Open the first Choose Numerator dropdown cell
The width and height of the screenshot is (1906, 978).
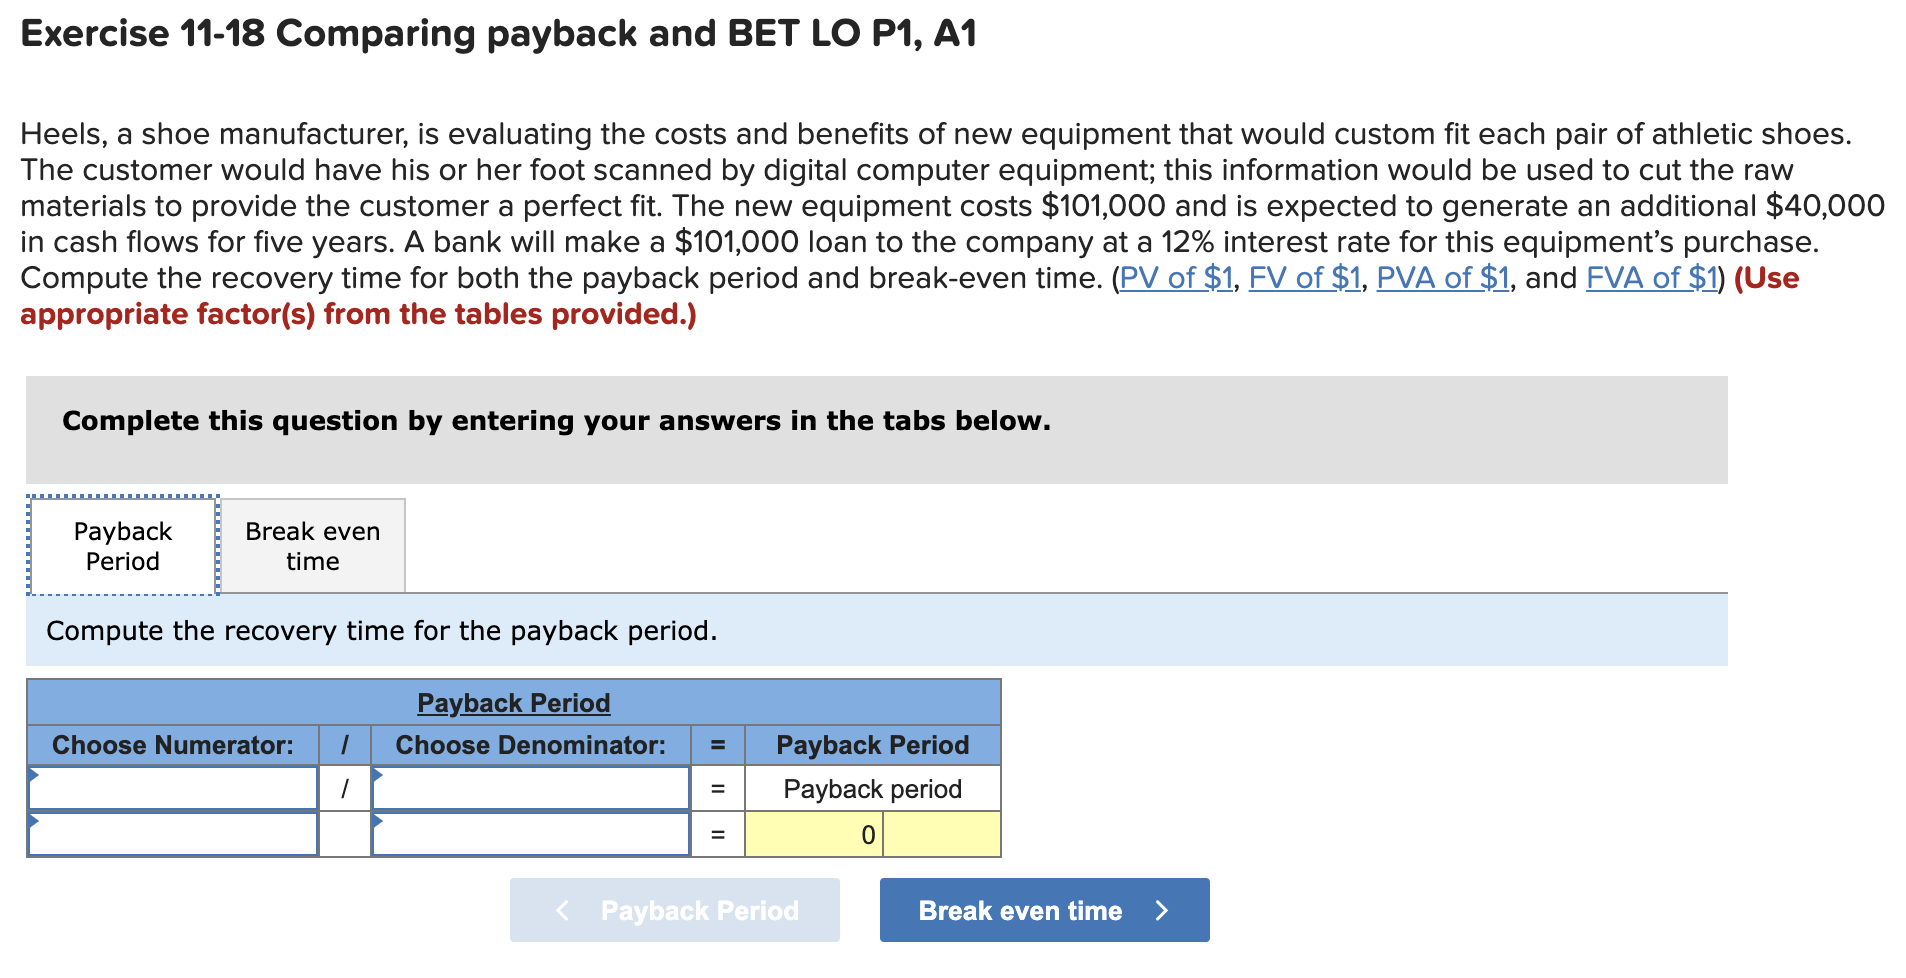pyautogui.click(x=172, y=788)
